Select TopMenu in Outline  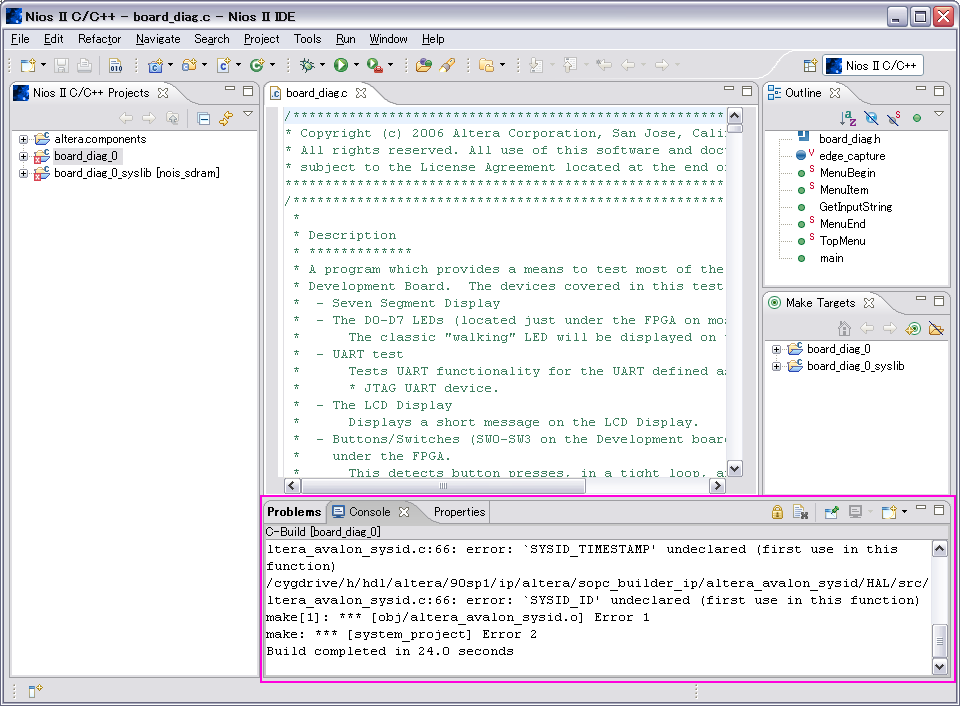[x=842, y=241]
